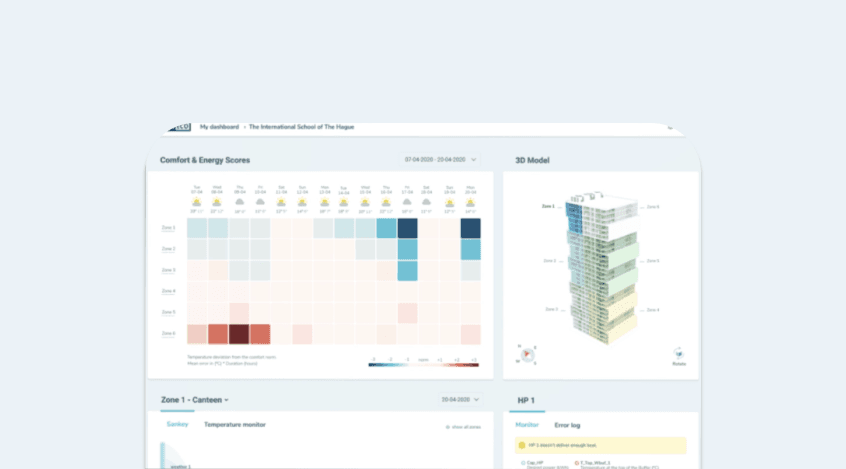Click the HP 1 warning message icon

[521, 445]
